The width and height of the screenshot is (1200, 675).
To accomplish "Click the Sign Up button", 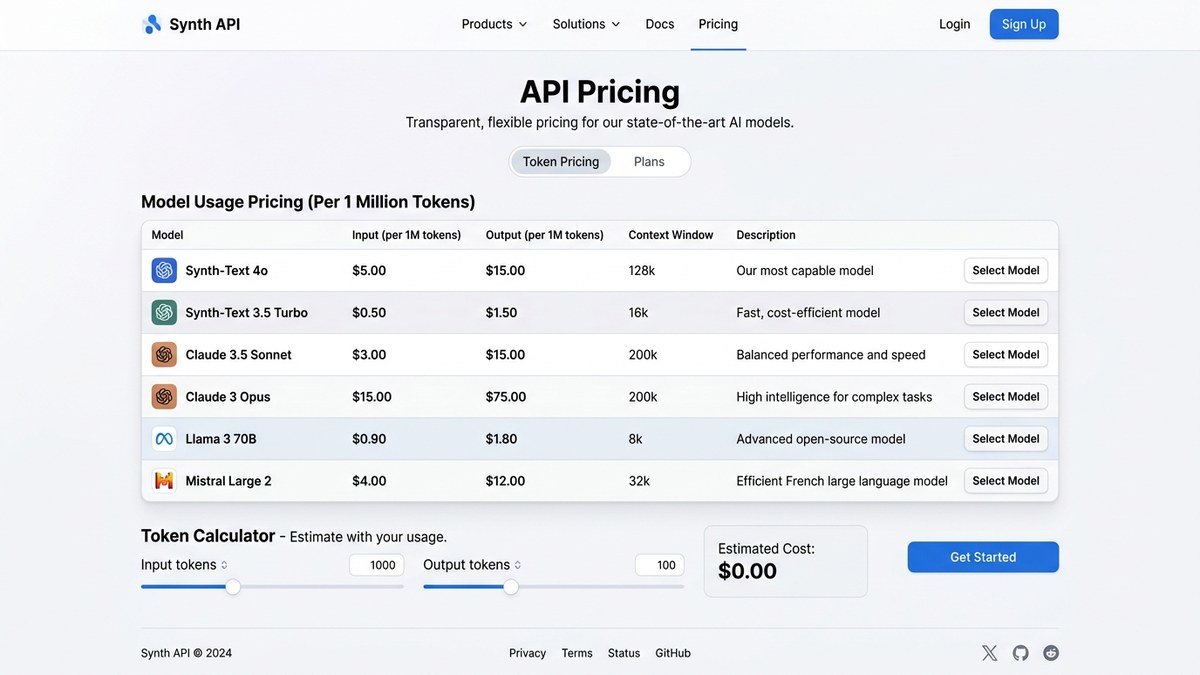I will tap(1024, 24).
